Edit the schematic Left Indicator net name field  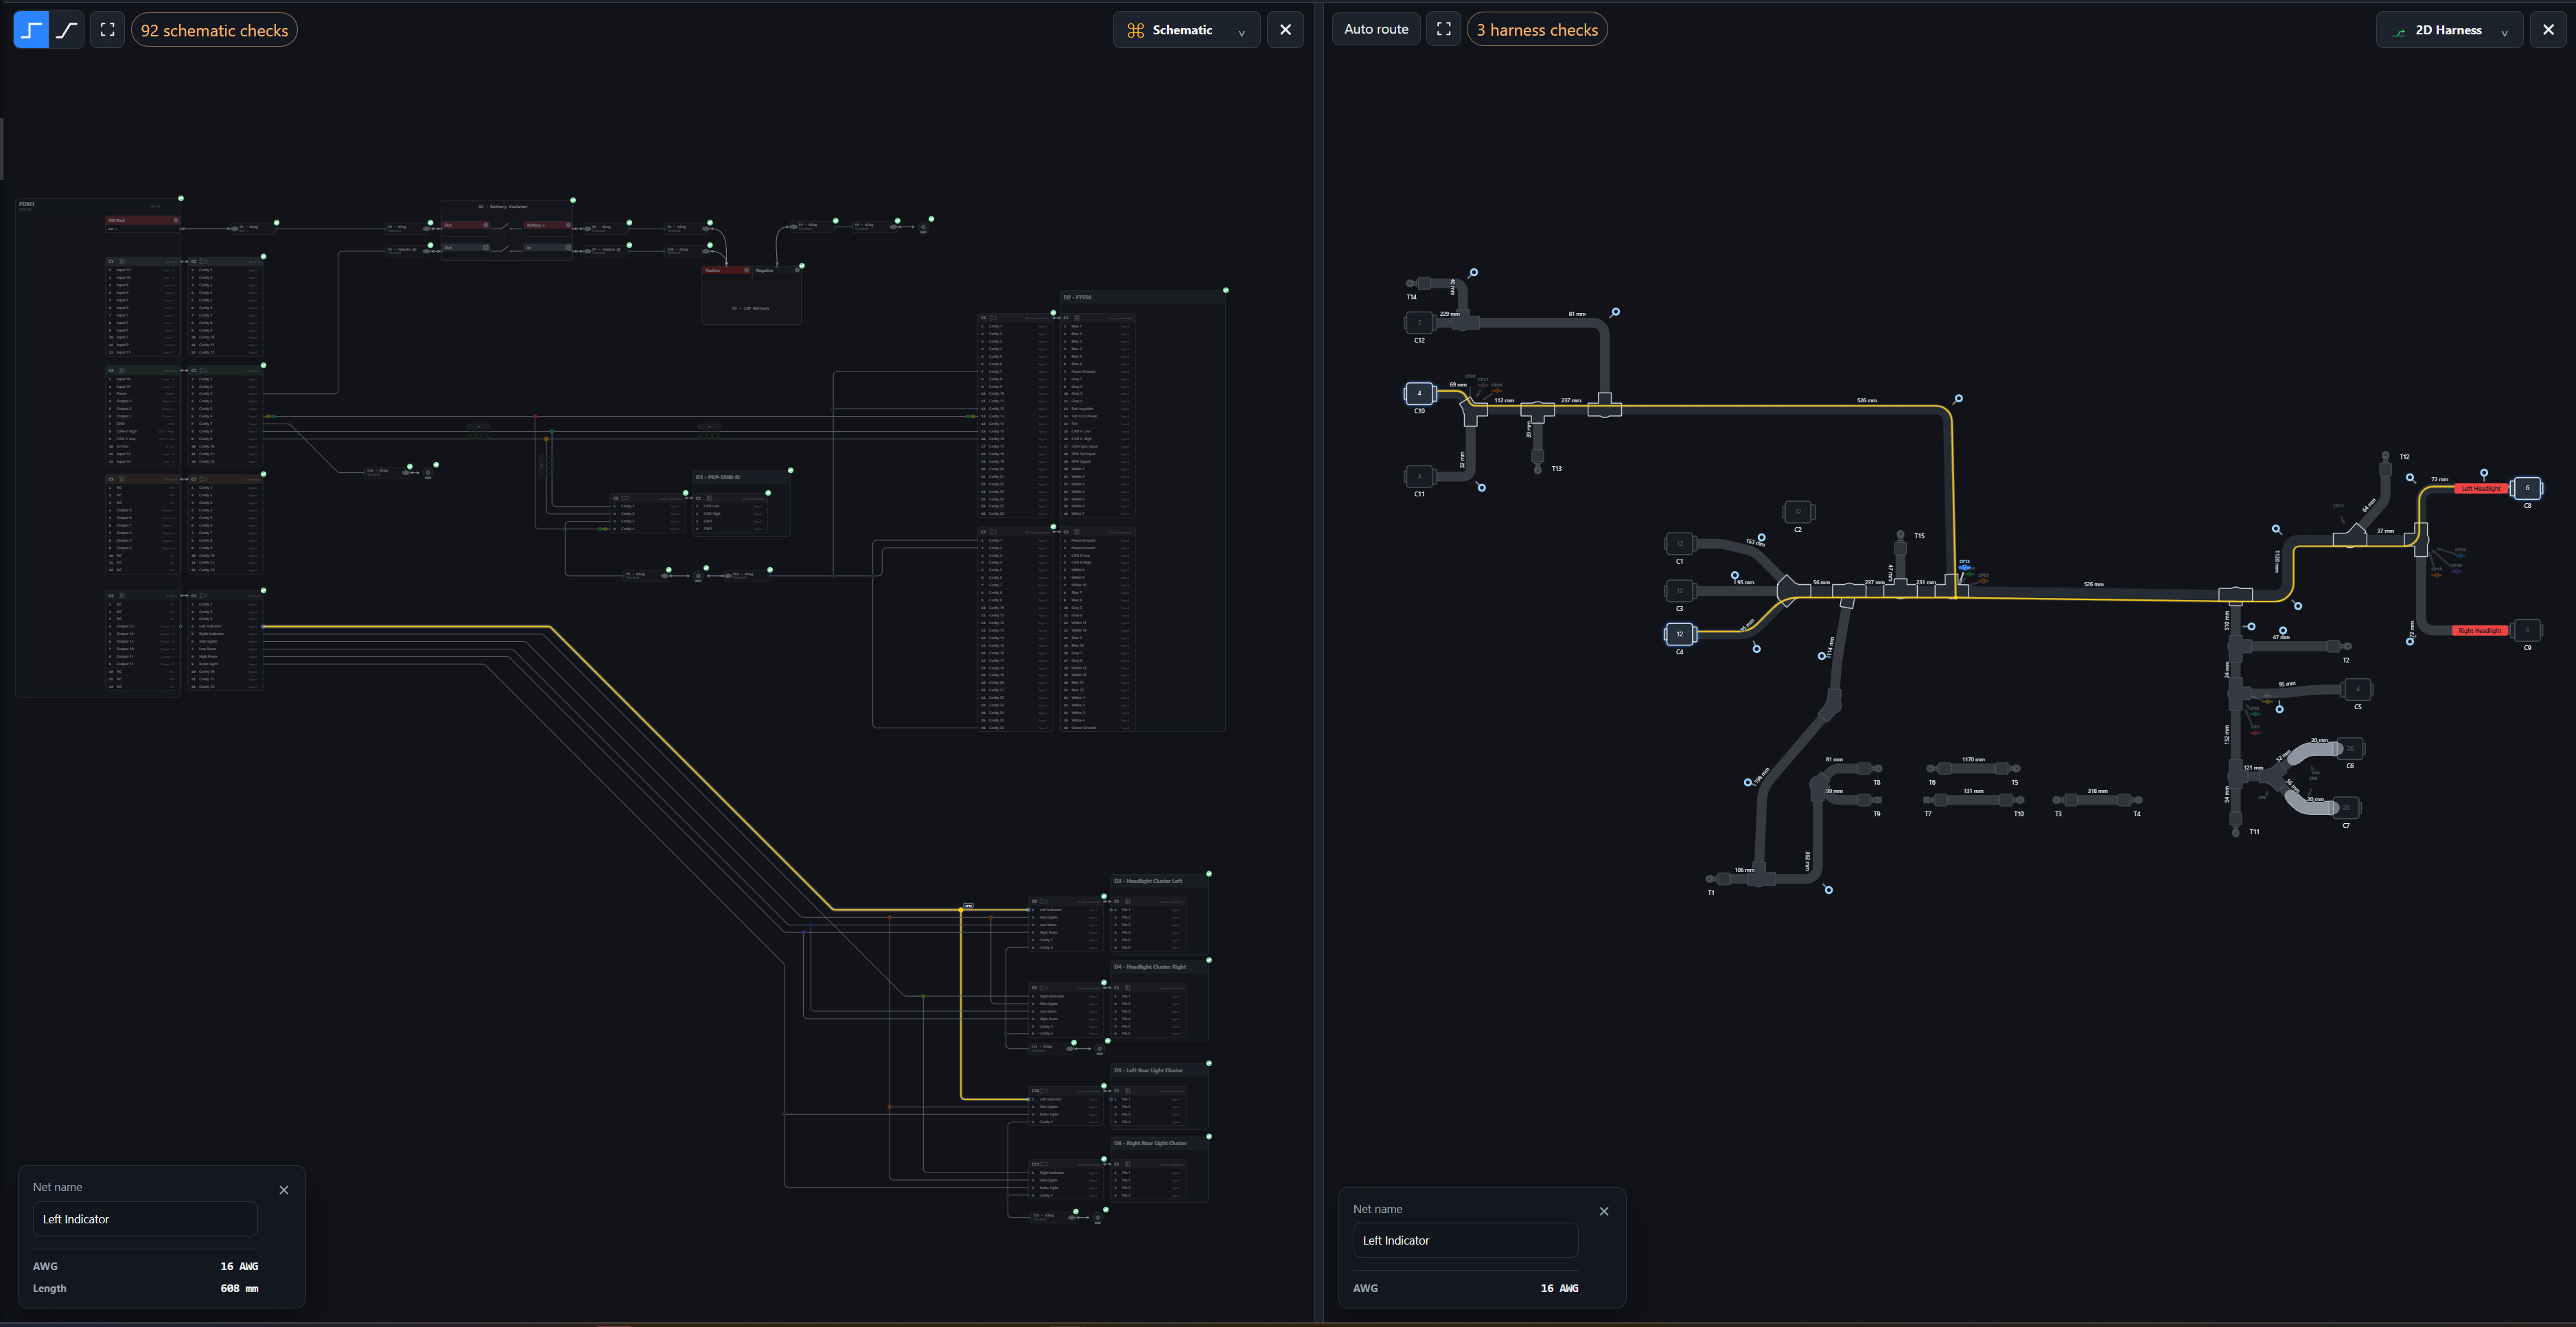coord(145,1219)
